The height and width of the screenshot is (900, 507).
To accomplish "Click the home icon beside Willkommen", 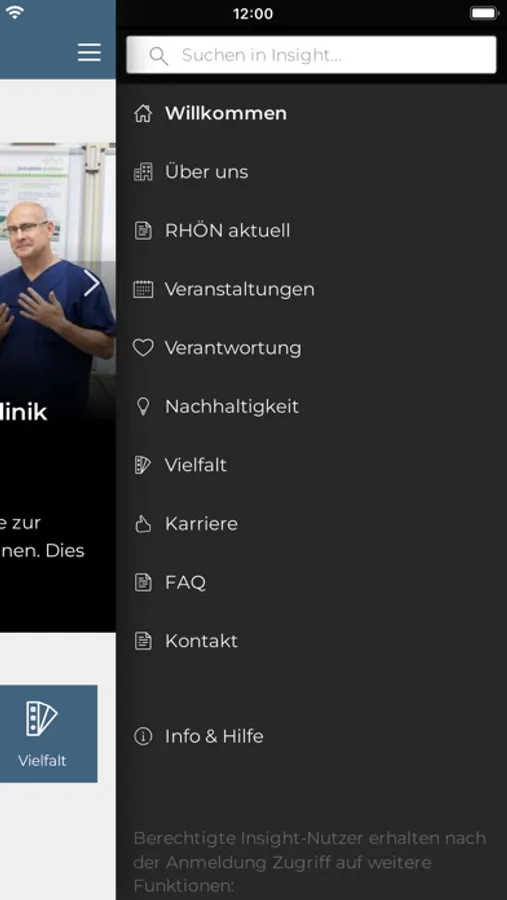I will pos(143,114).
